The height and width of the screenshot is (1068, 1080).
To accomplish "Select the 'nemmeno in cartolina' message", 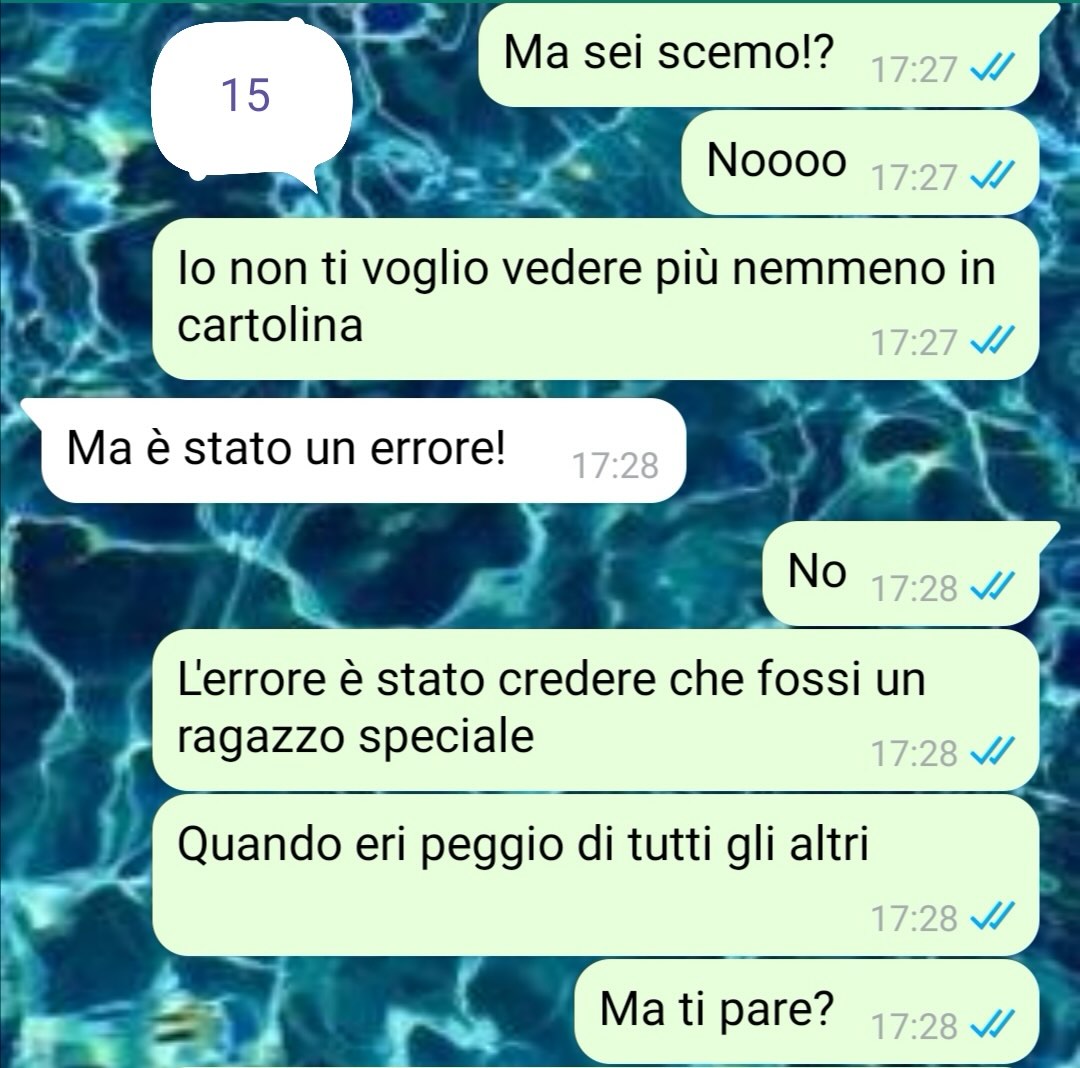I will tap(595, 299).
